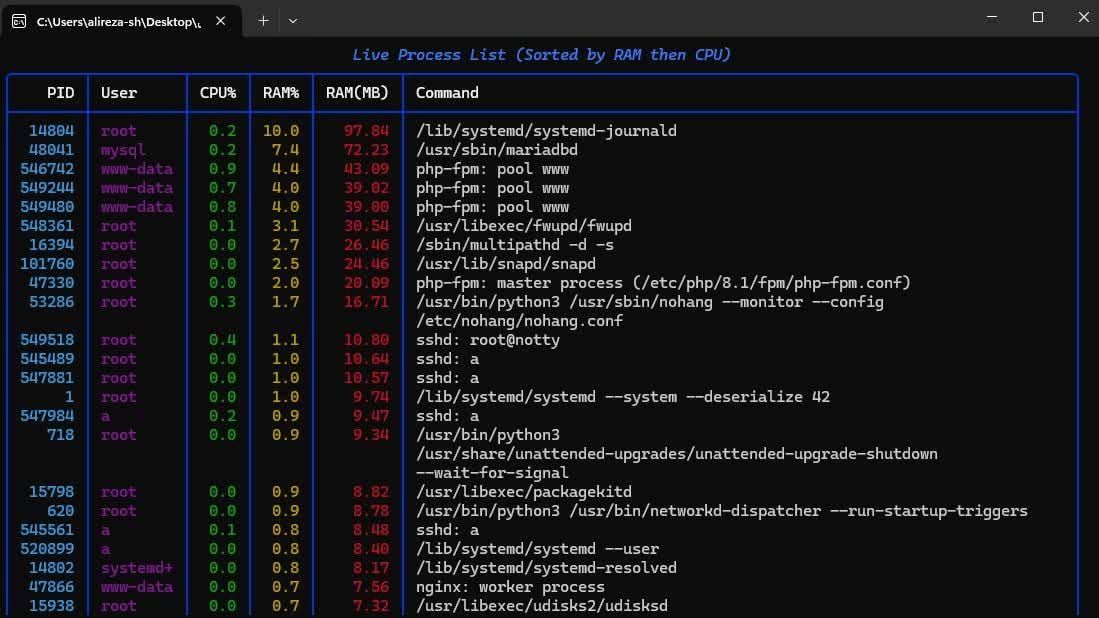
Task: Click the User column header
Action: [x=118, y=92]
